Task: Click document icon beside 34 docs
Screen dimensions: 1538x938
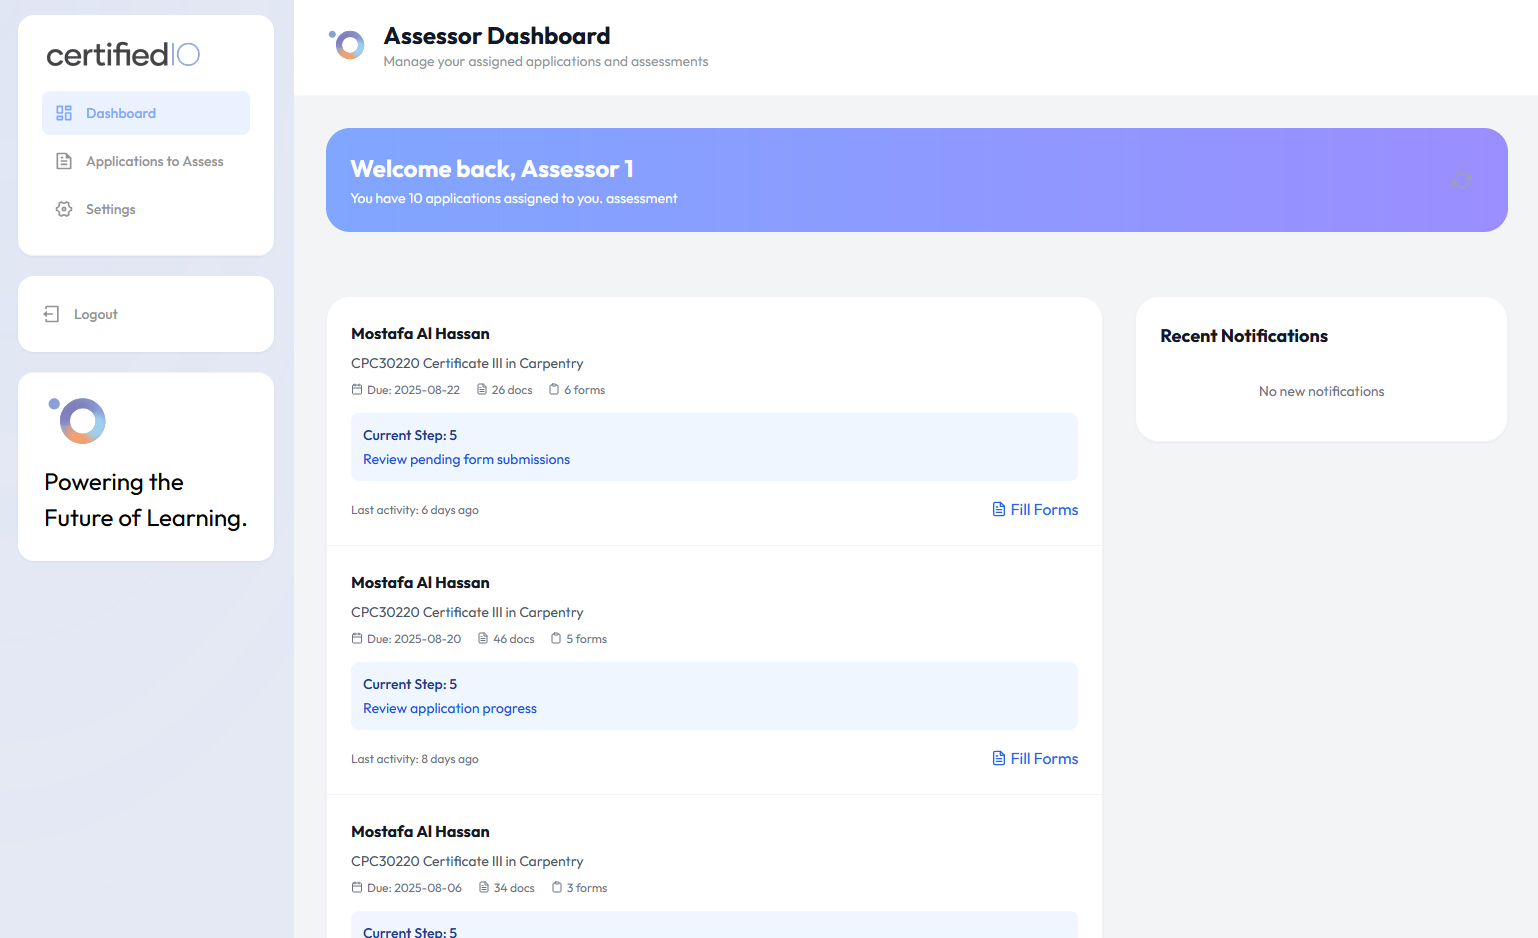Action: [484, 888]
